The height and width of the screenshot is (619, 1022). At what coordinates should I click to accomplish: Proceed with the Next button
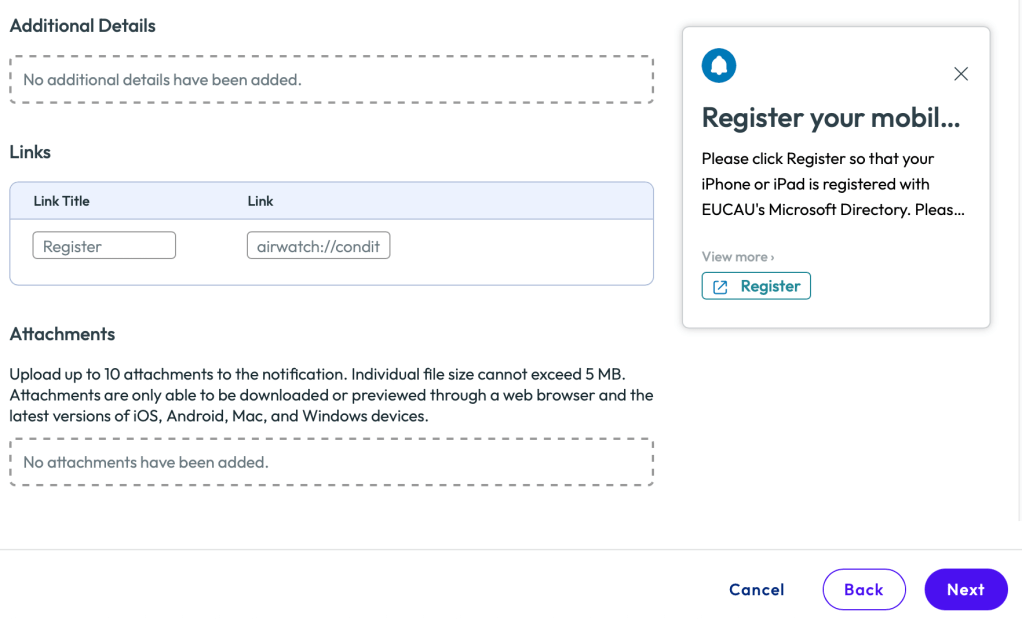click(966, 590)
